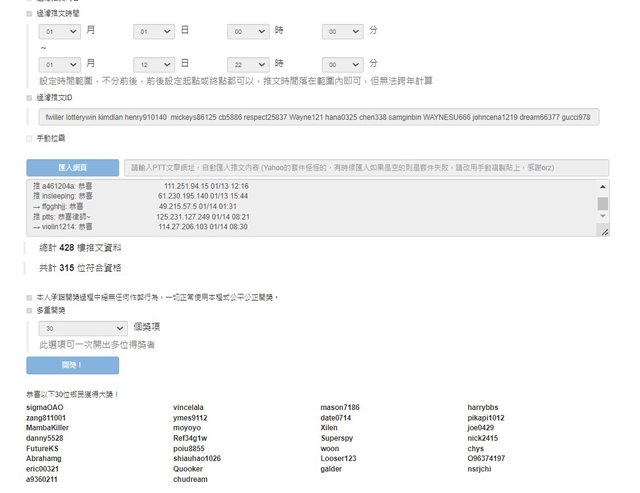The height and width of the screenshot is (493, 640).
Task: Tick the fair-draw promise checkbox (本人承諾)
Action: coord(29,298)
